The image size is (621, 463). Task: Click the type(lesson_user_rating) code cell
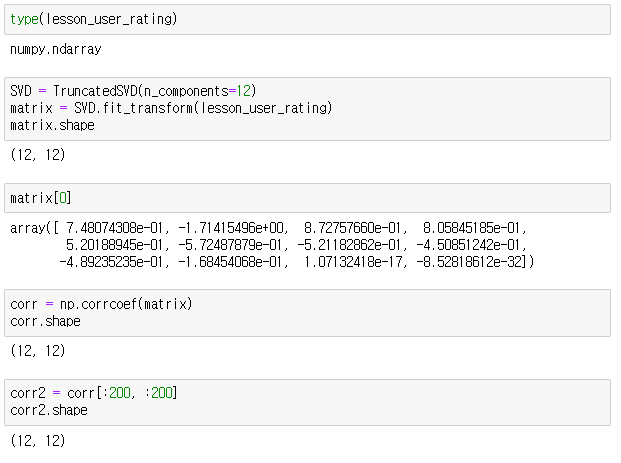pyautogui.click(x=307, y=19)
